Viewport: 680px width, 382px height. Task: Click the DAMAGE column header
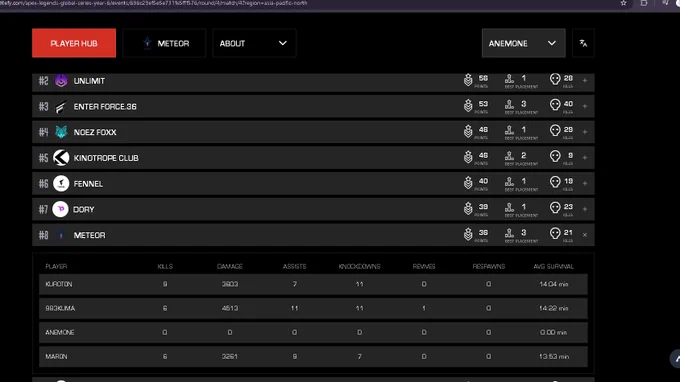229,266
